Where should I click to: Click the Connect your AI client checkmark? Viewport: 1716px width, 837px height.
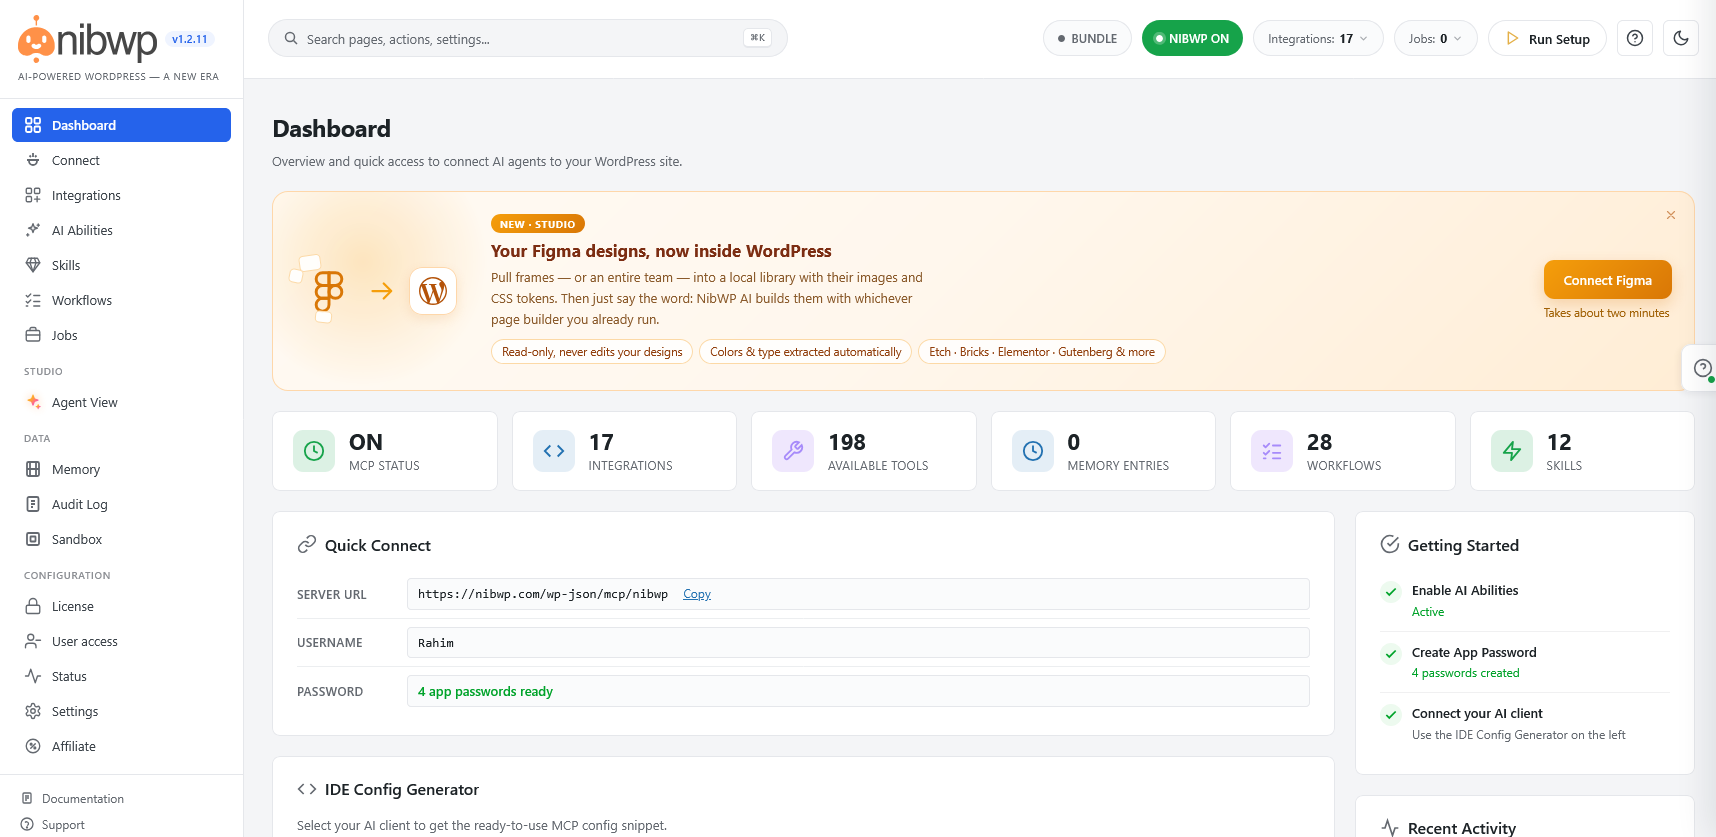1390,715
